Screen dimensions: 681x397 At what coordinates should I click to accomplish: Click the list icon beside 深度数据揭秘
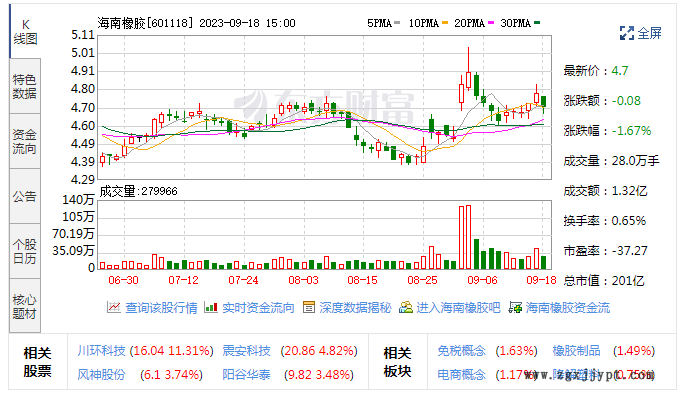tap(309, 308)
